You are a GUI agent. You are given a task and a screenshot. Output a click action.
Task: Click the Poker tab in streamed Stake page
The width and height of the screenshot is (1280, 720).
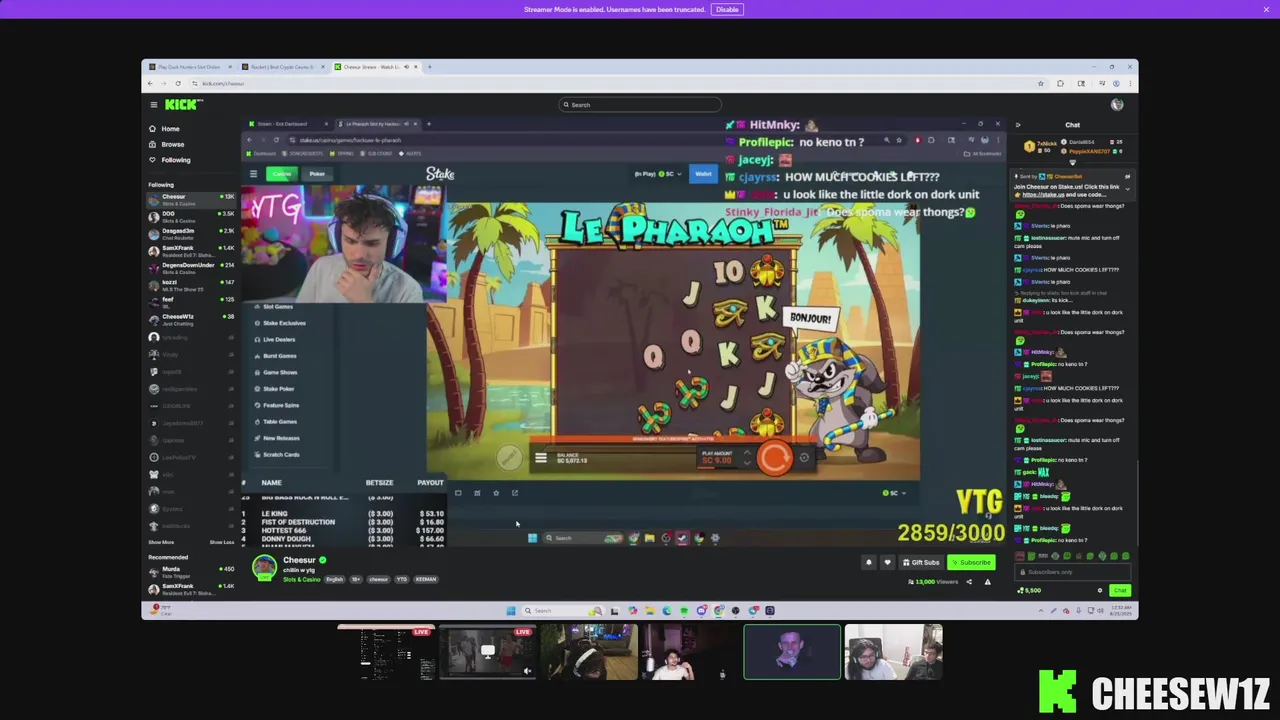pos(316,174)
